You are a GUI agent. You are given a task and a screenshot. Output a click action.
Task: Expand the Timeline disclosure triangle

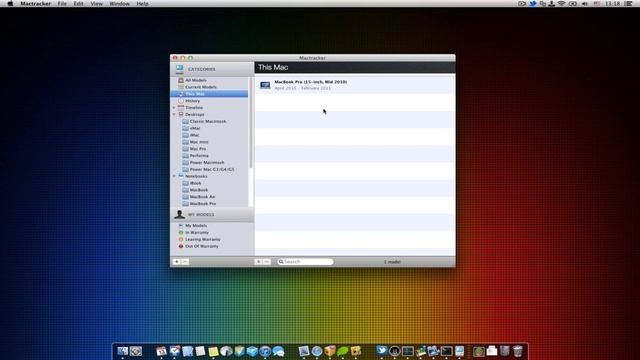coord(174,108)
